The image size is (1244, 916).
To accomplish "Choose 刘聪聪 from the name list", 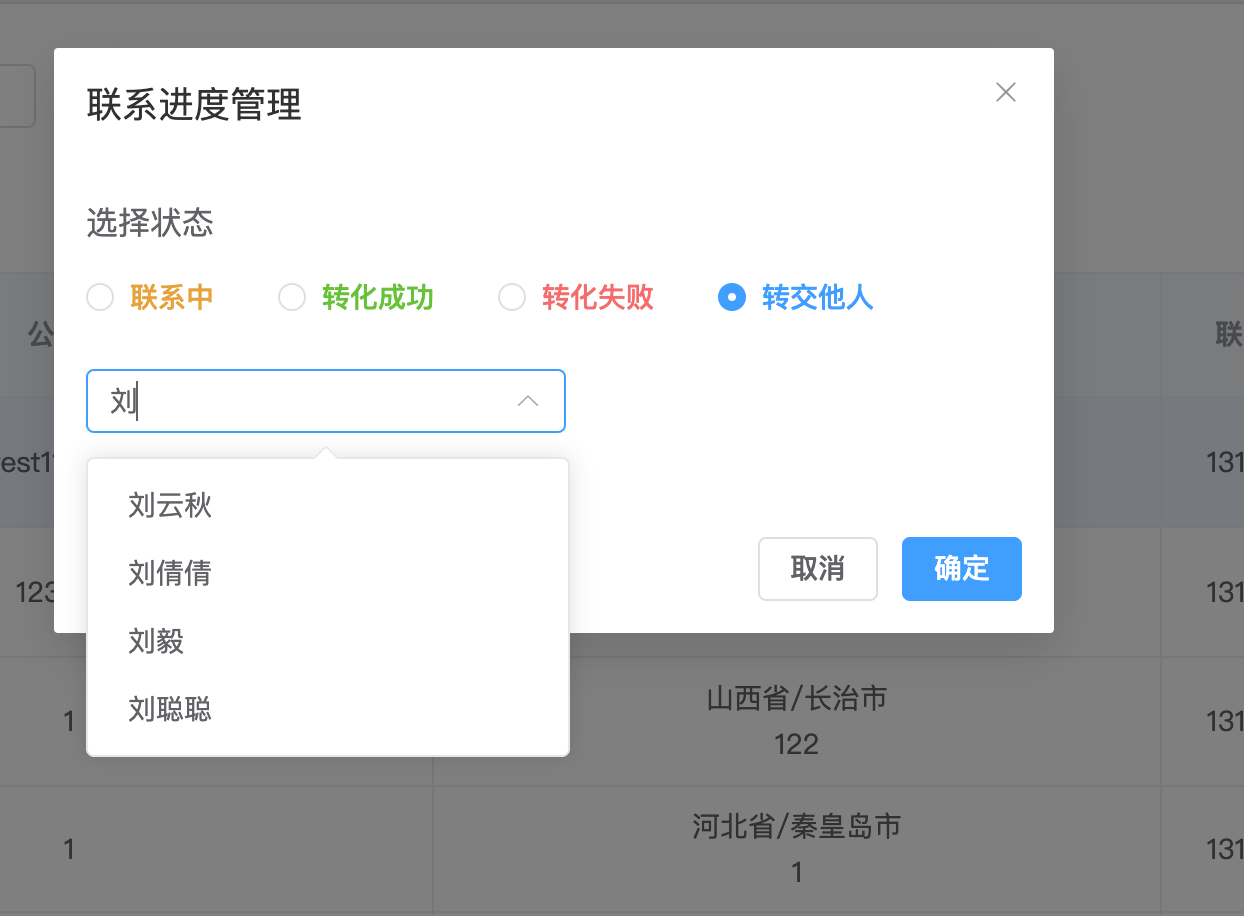I will click(x=170, y=710).
